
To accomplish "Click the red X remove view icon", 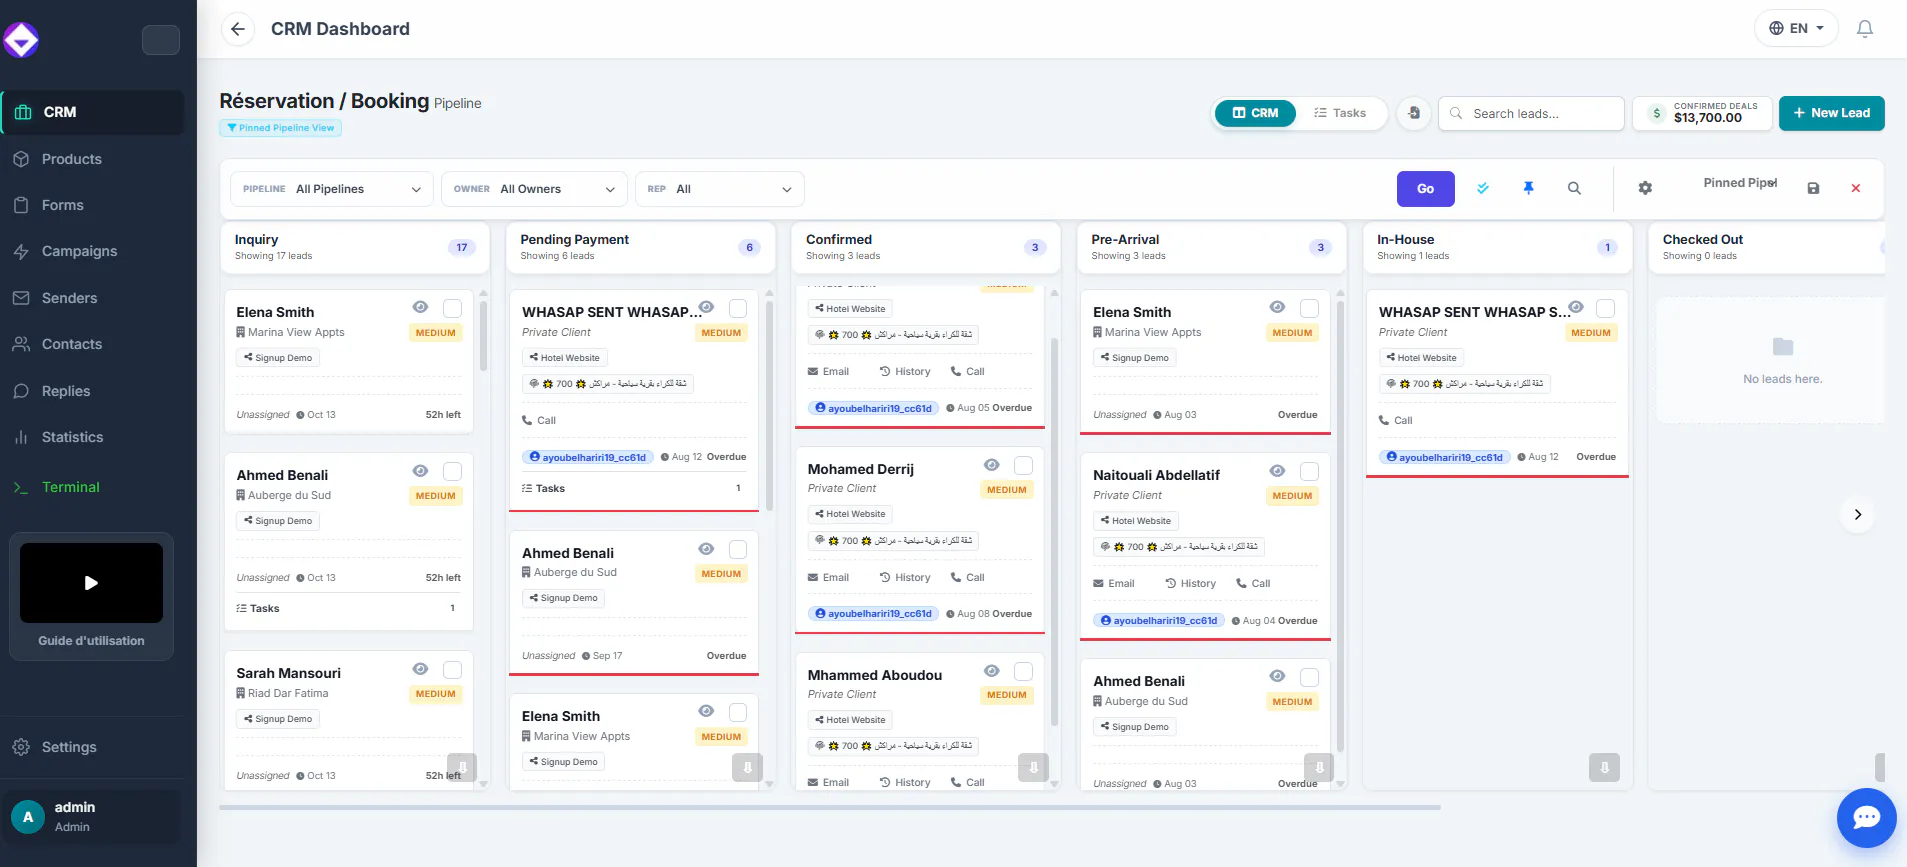I will coord(1856,188).
